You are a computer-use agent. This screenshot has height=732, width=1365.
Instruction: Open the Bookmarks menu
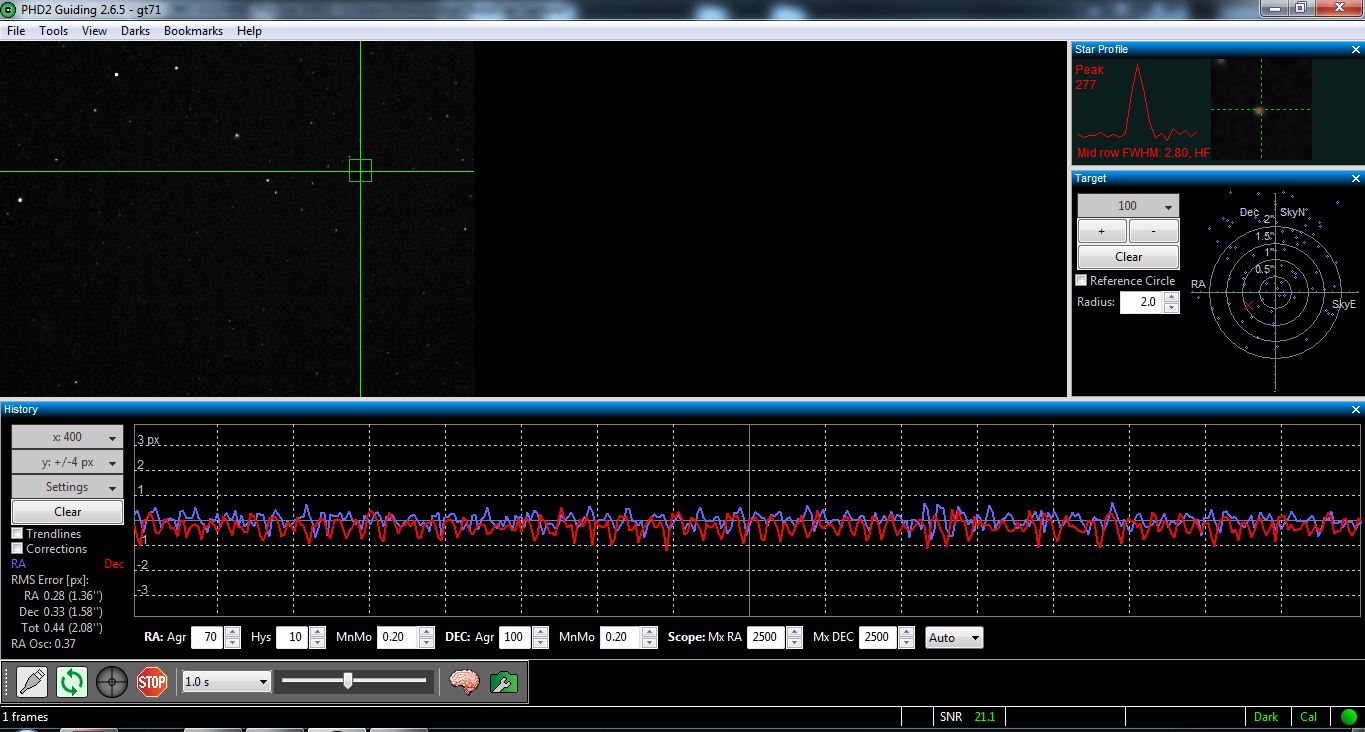[x=193, y=31]
